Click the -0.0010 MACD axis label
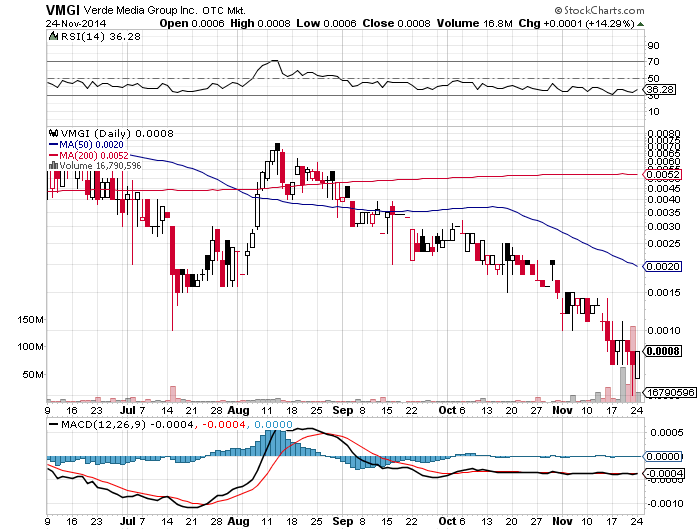This screenshot has height=530, width=700. click(665, 503)
